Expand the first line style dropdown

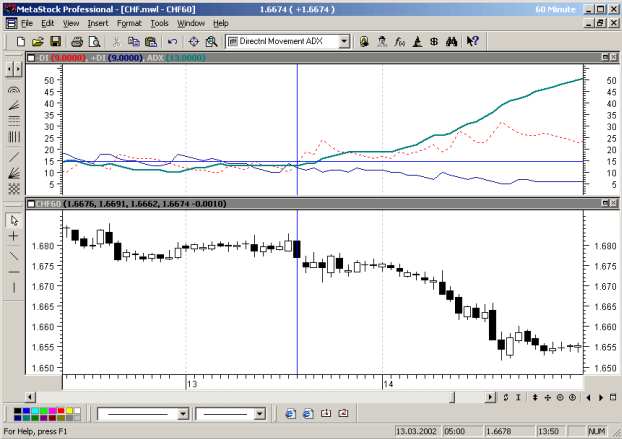(183, 414)
